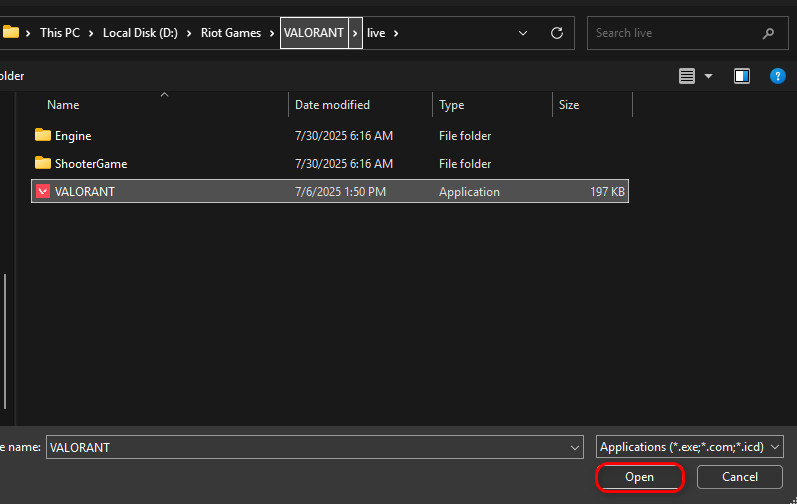Click the view layout list icon

(x=687, y=76)
